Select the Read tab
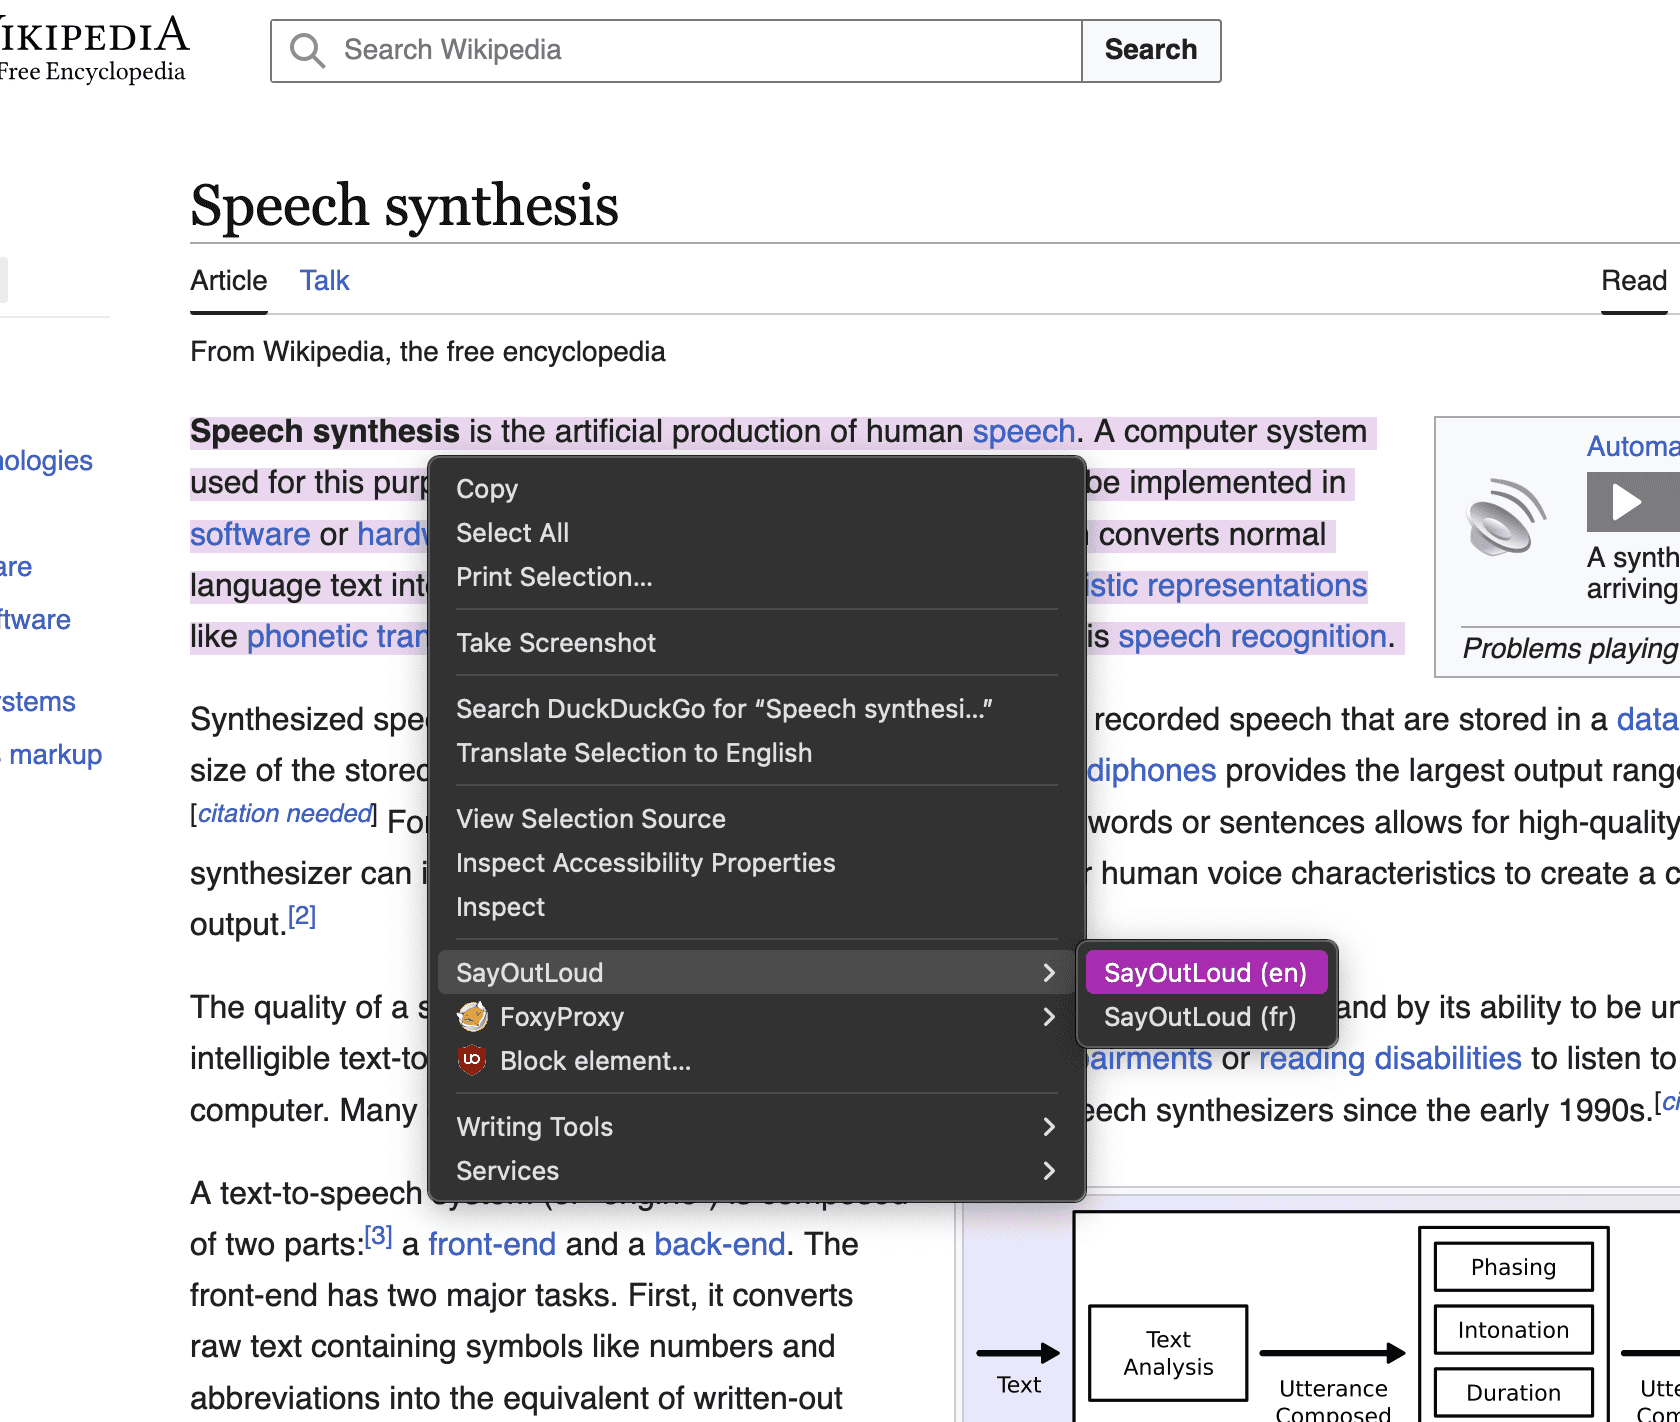The width and height of the screenshot is (1680, 1422). [1634, 281]
